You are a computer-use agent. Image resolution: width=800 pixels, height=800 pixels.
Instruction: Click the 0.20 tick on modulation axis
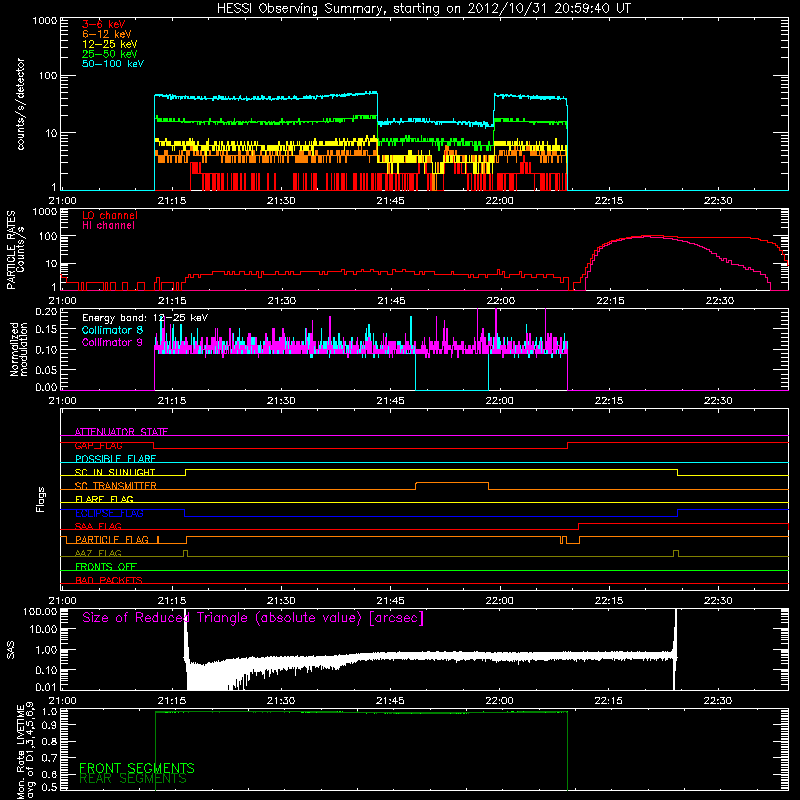tap(45, 312)
